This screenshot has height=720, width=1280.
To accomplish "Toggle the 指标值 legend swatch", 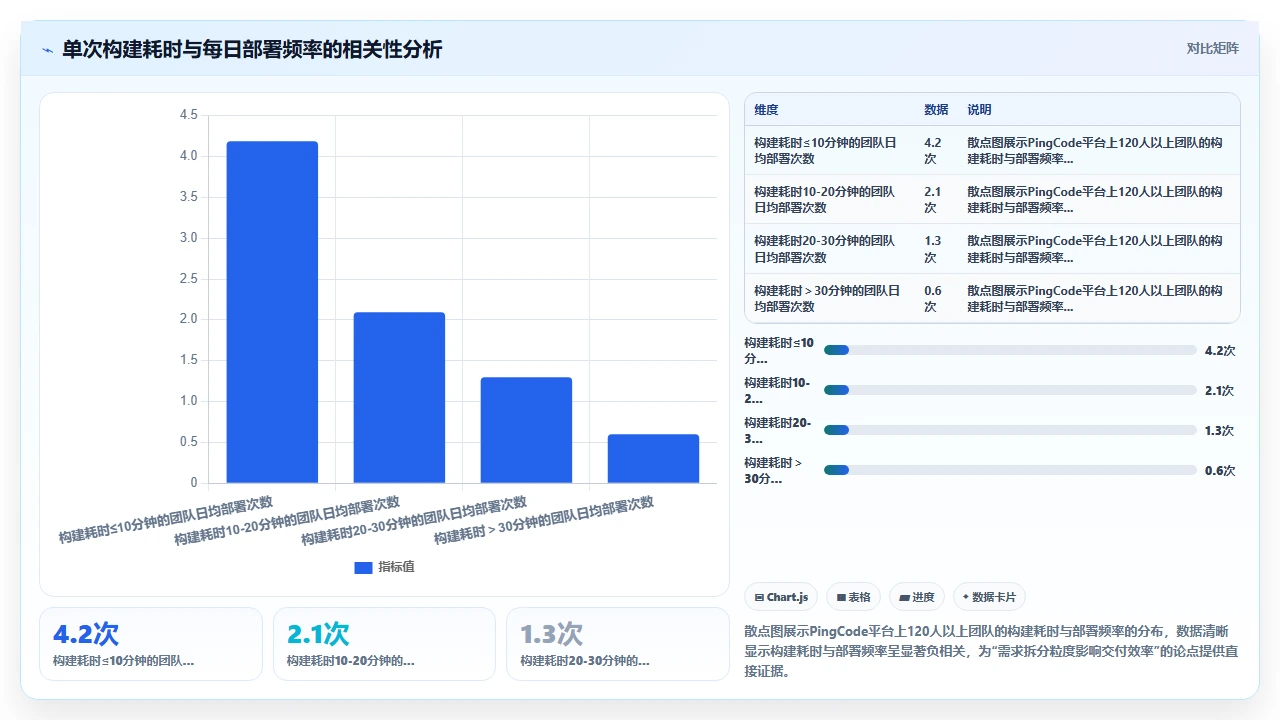I will click(363, 568).
